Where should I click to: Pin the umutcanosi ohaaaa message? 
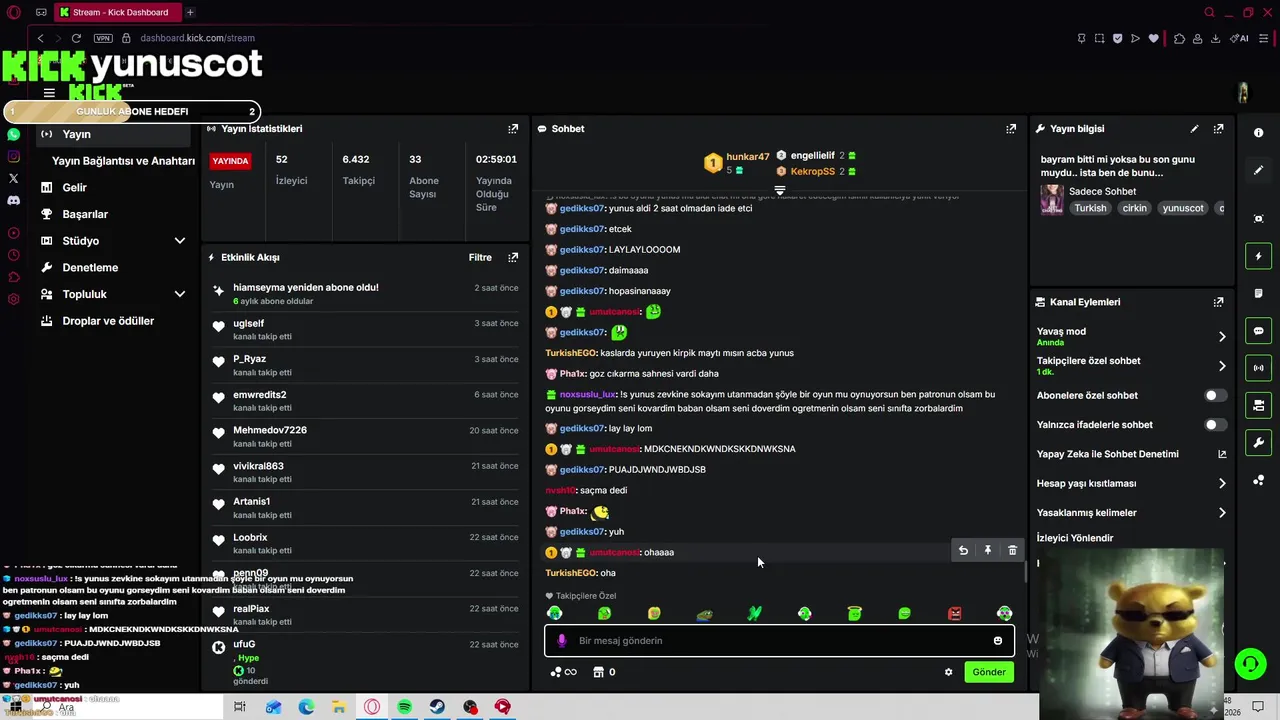[x=988, y=551]
